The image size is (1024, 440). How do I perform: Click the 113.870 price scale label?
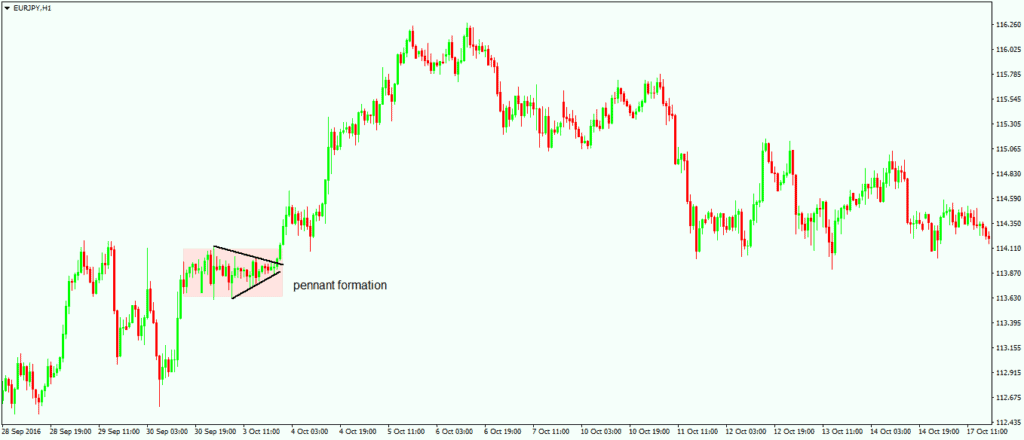(x=1008, y=273)
